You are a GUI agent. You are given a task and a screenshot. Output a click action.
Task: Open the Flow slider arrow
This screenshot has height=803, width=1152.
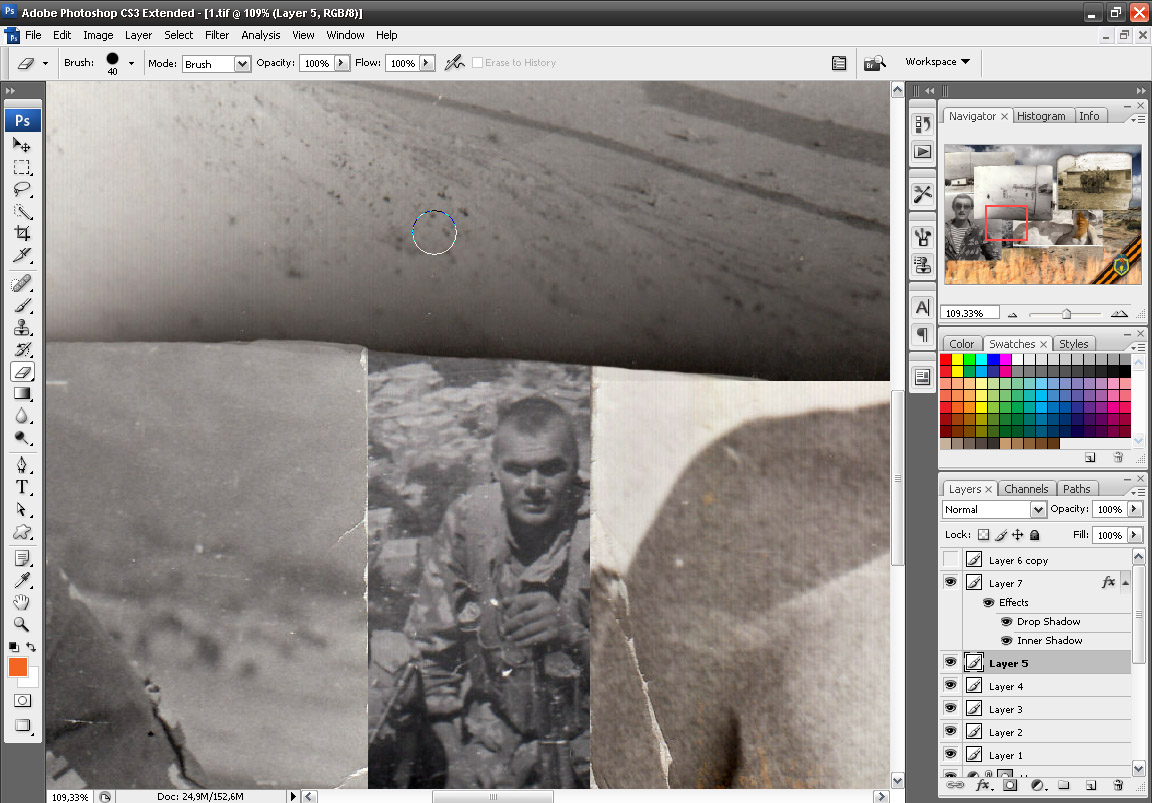click(427, 63)
